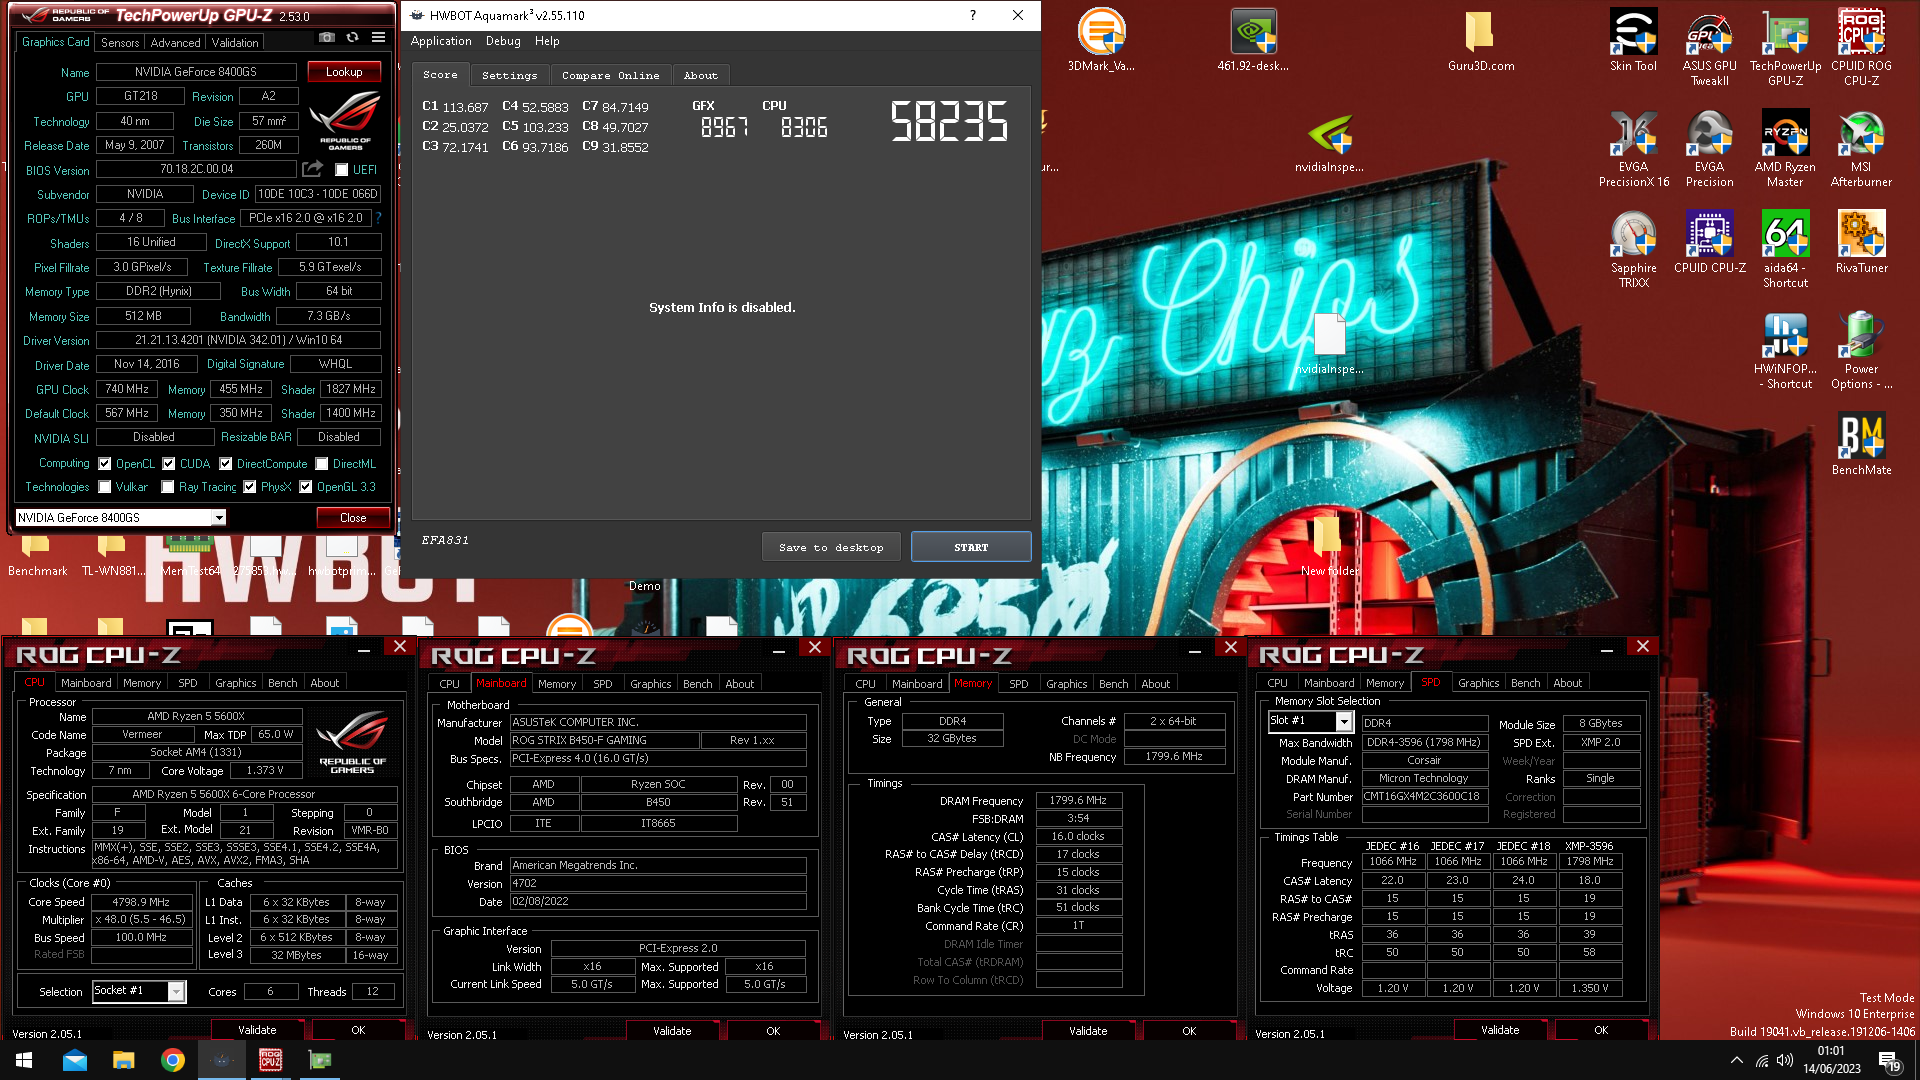Image resolution: width=1920 pixels, height=1080 pixels.
Task: Click BIOS version share/export icon
Action: point(313,169)
